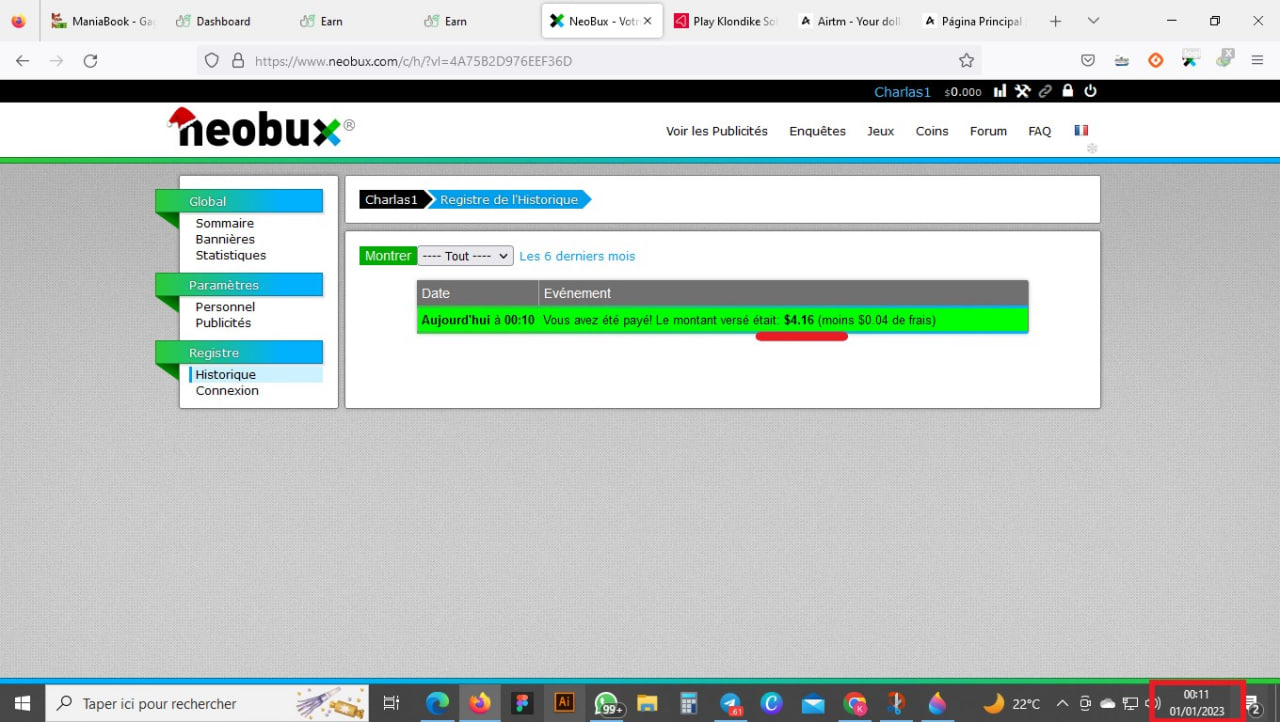
Task: Click the power logout icon
Action: coord(1091,91)
